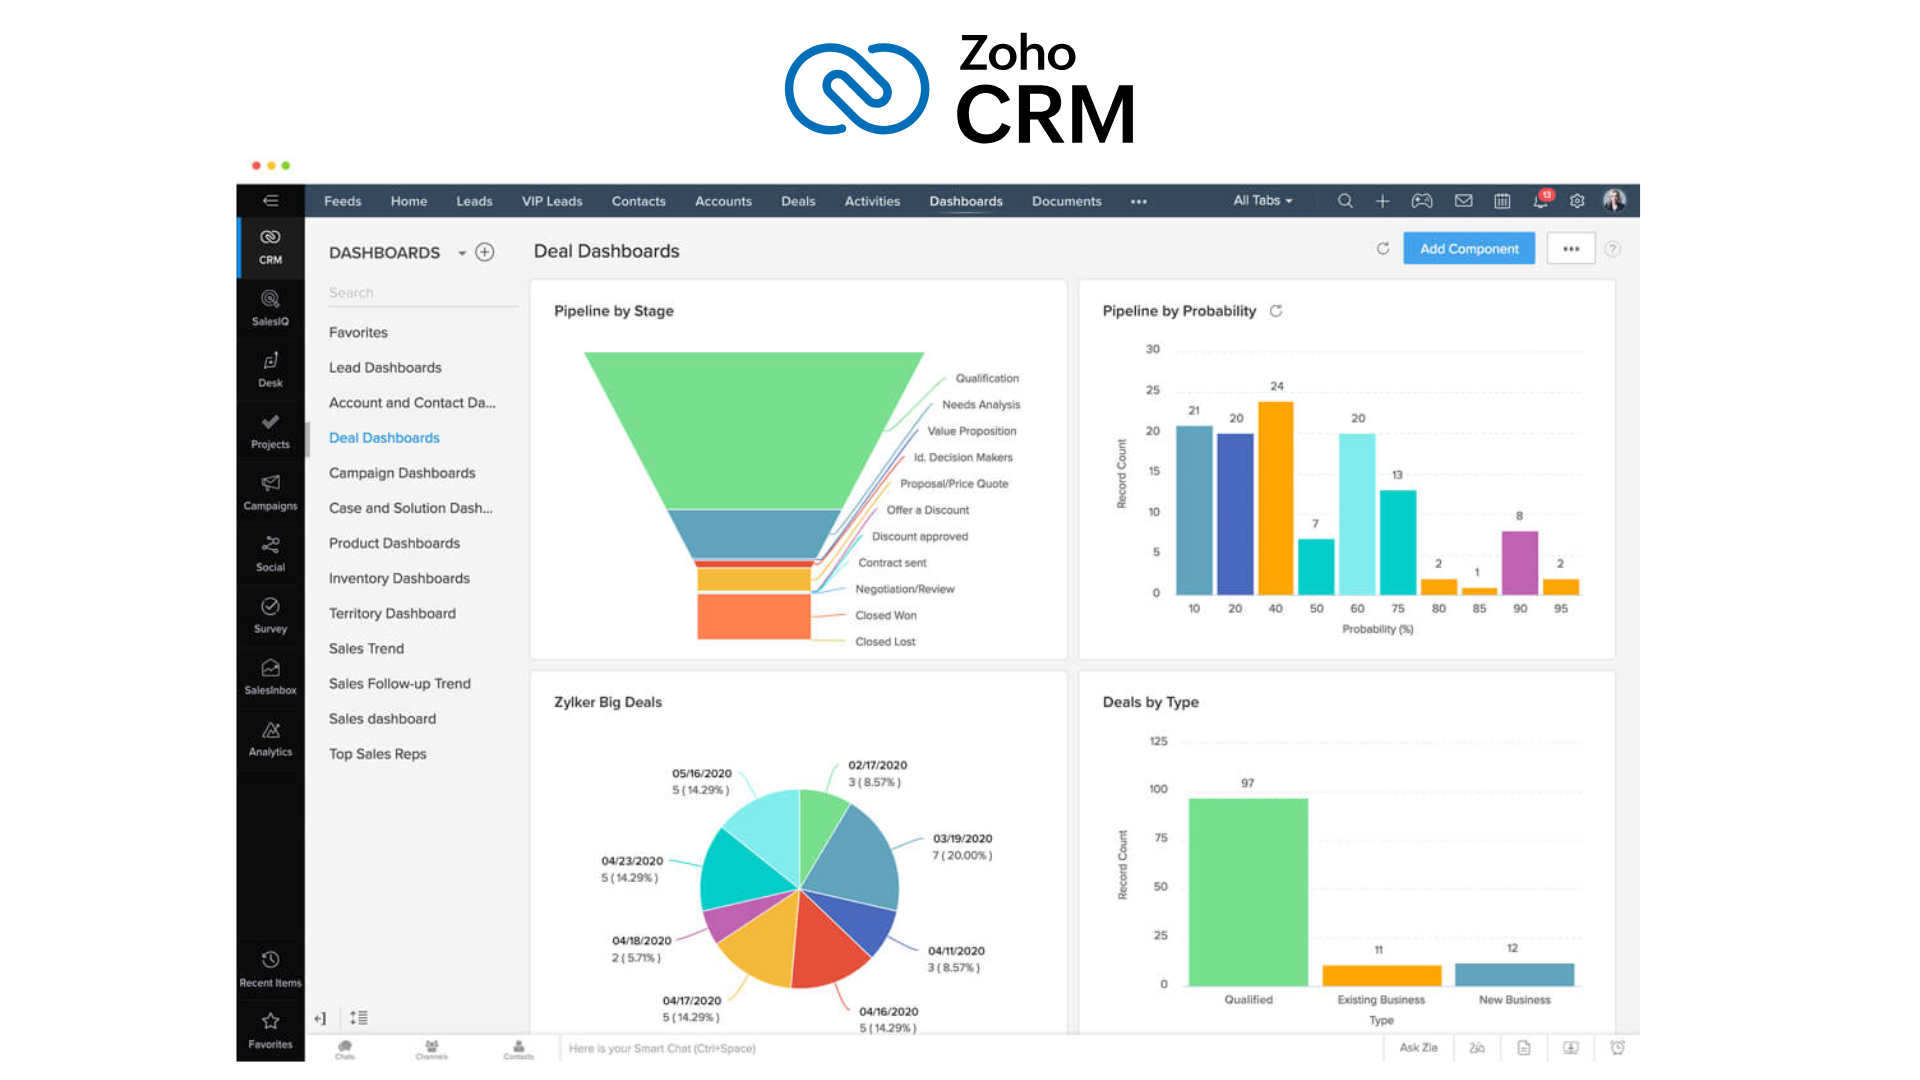
Task: Click the list sort icon at bottom
Action: coord(359,1018)
